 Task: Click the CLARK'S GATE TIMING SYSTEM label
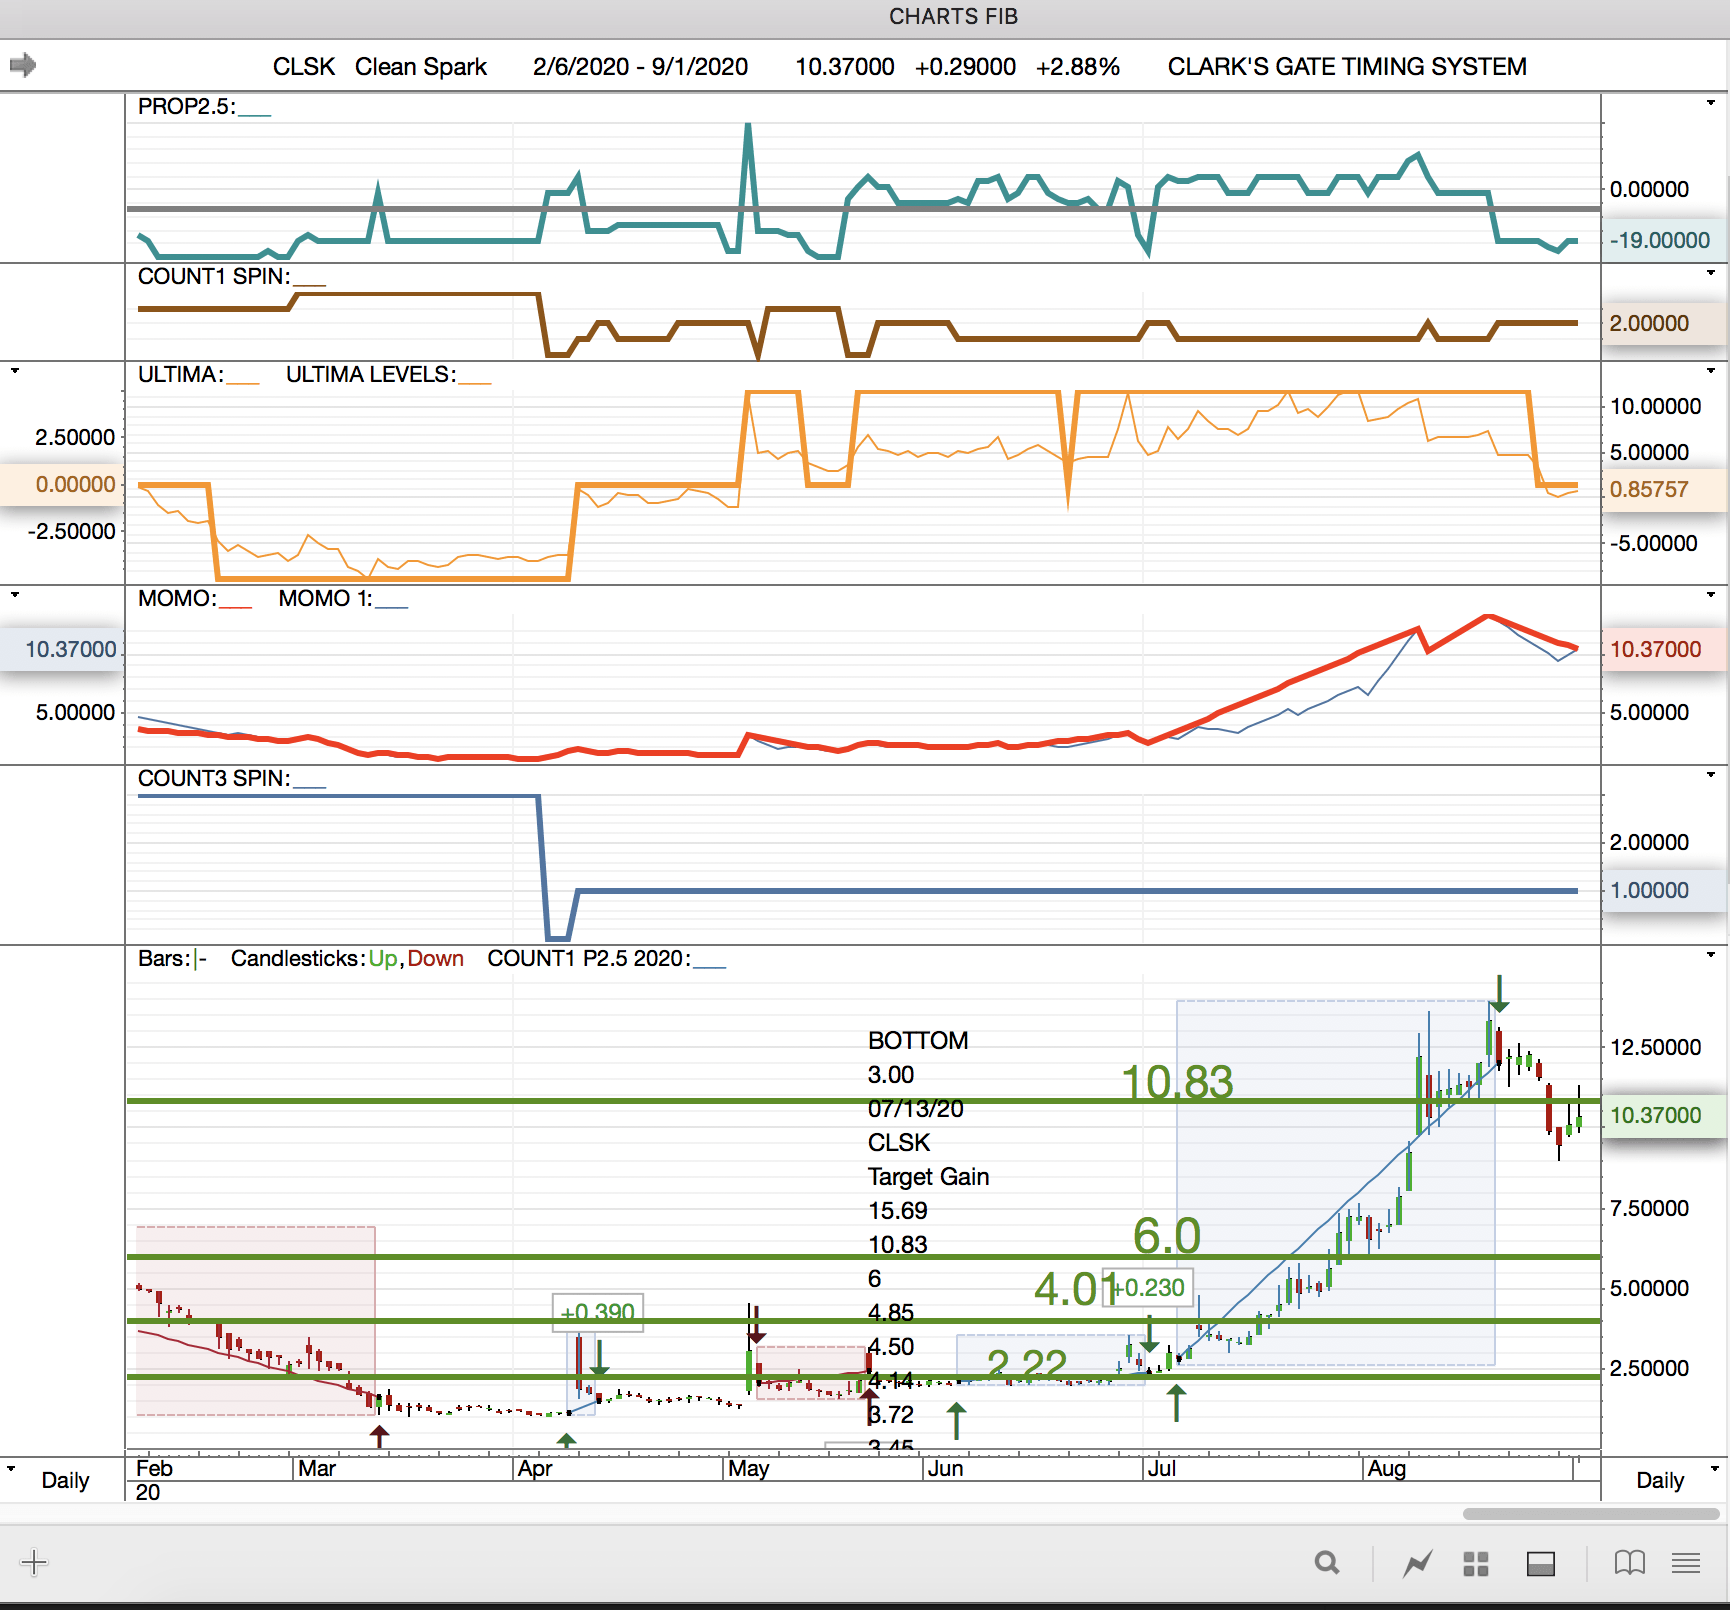1346,67
